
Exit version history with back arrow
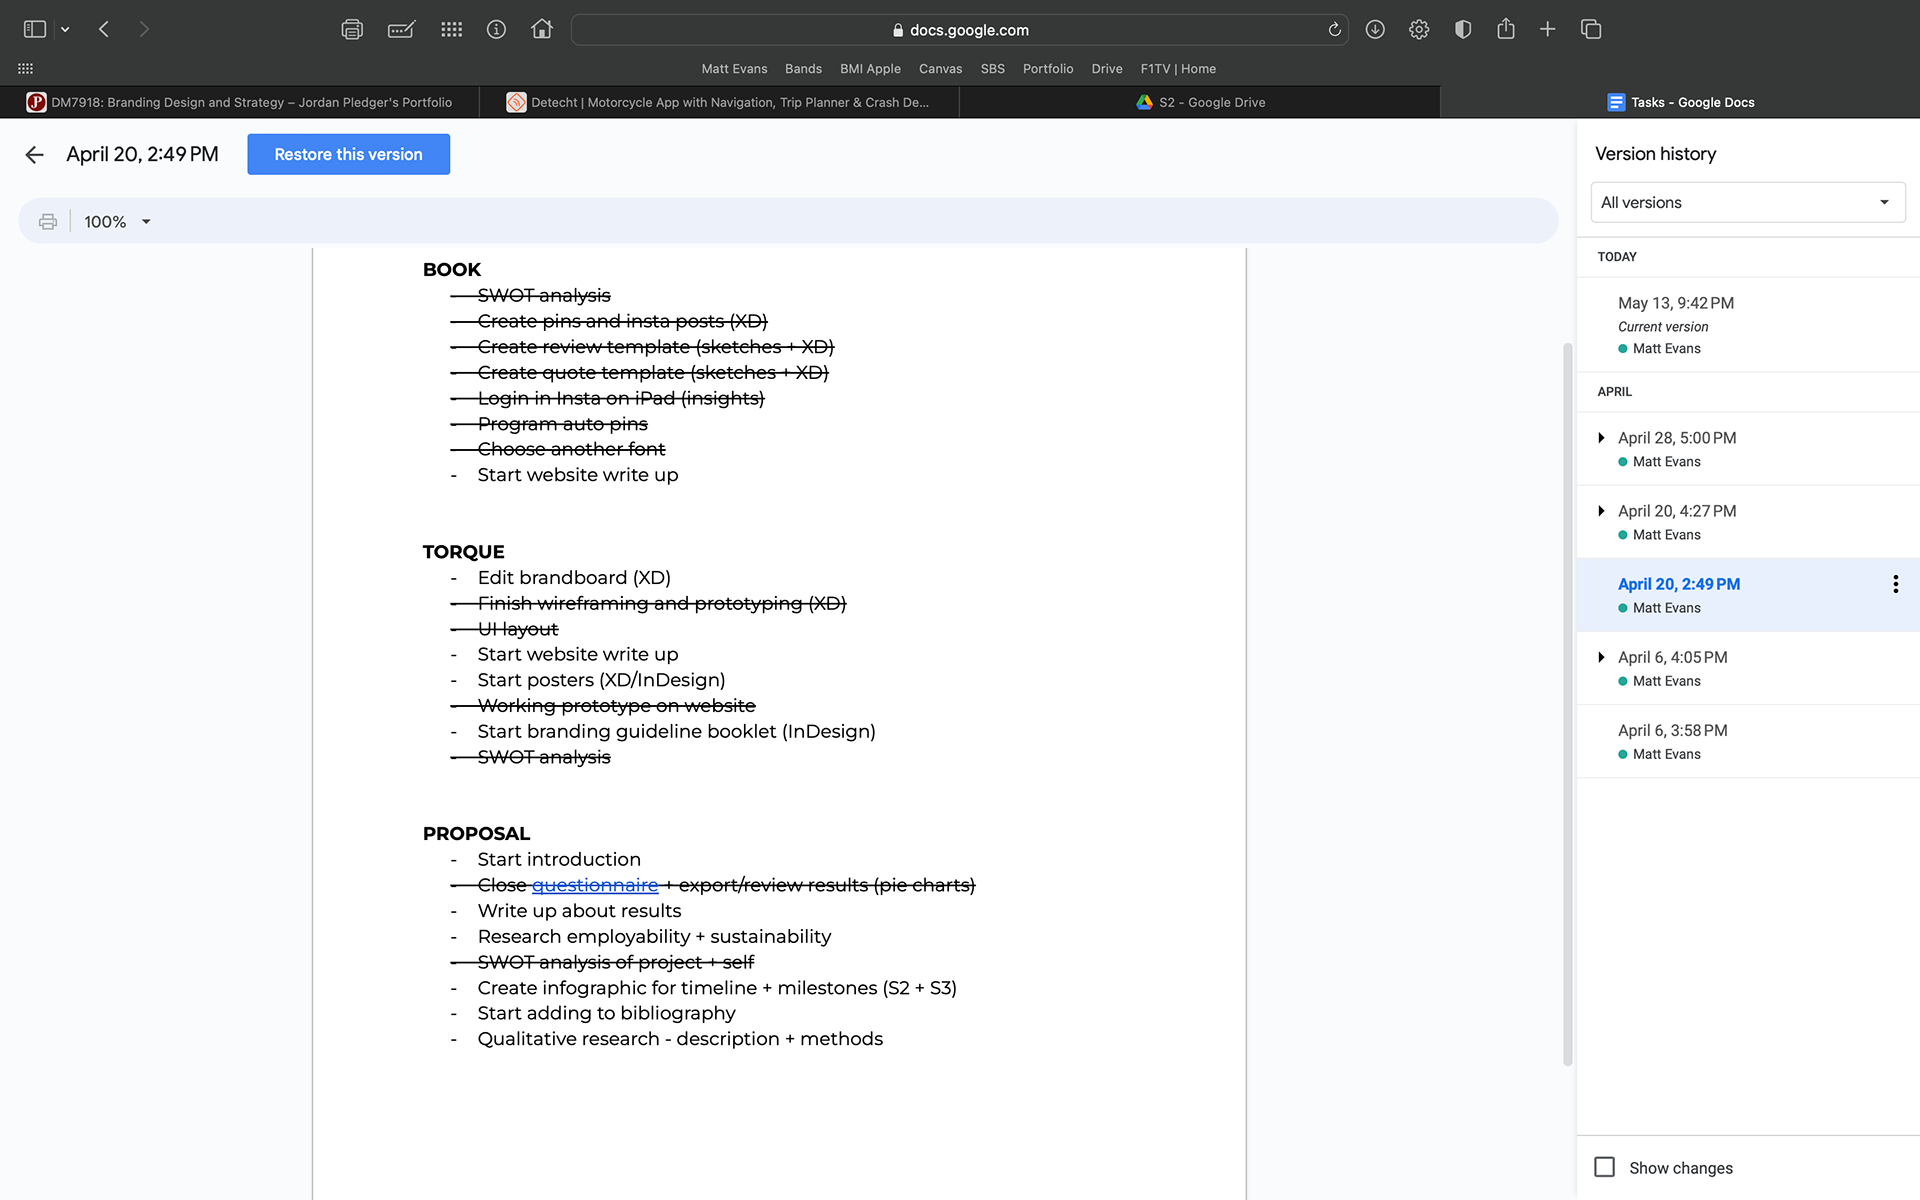tap(35, 154)
